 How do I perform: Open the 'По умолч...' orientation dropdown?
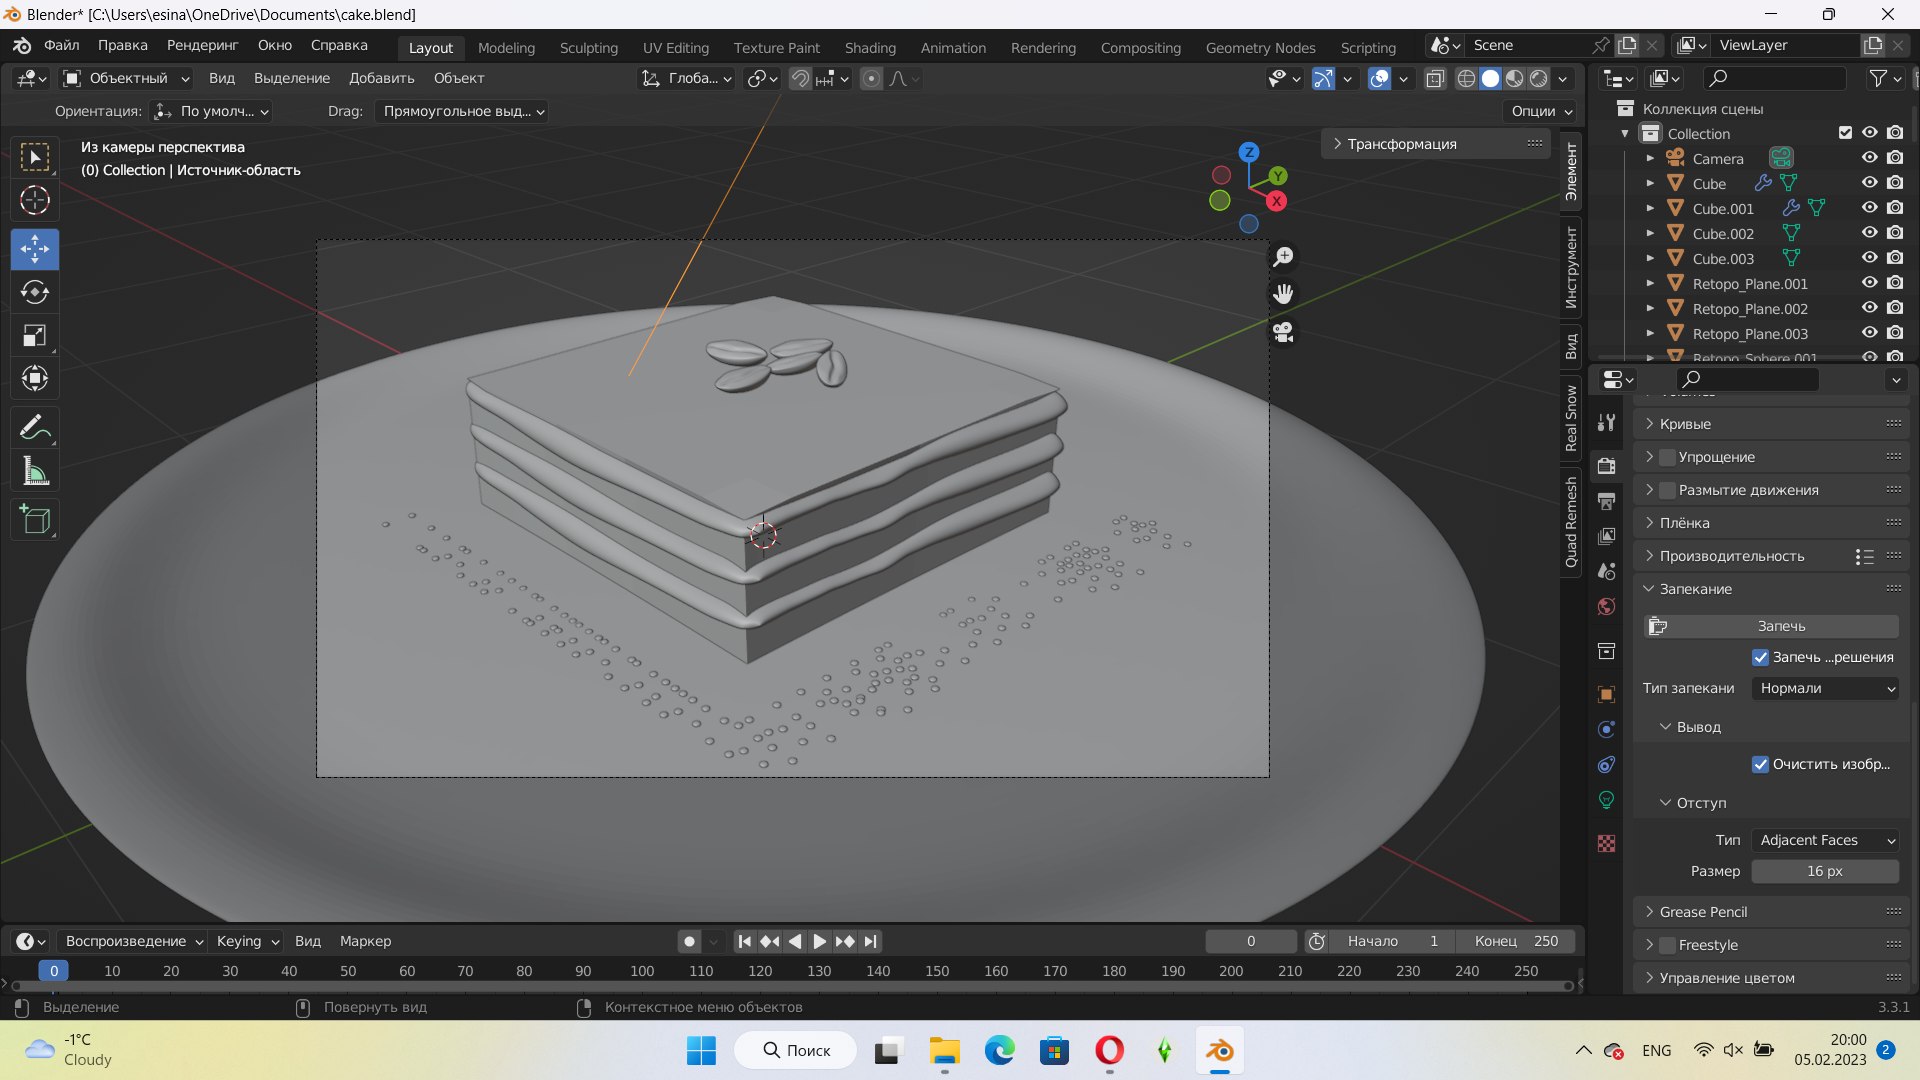pyautogui.click(x=211, y=111)
